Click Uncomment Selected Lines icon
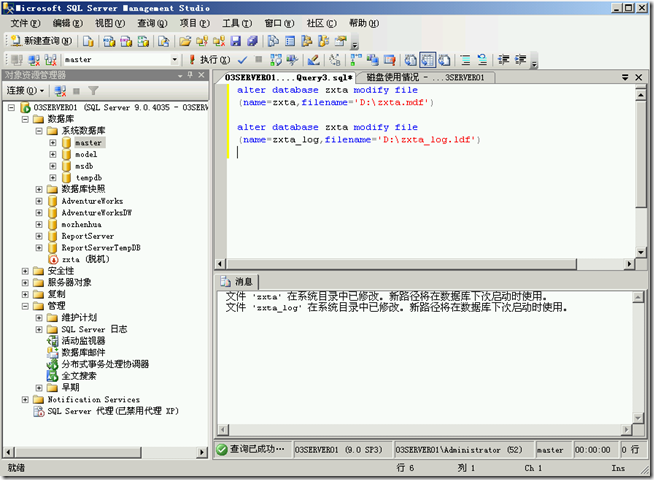 tap(482, 60)
